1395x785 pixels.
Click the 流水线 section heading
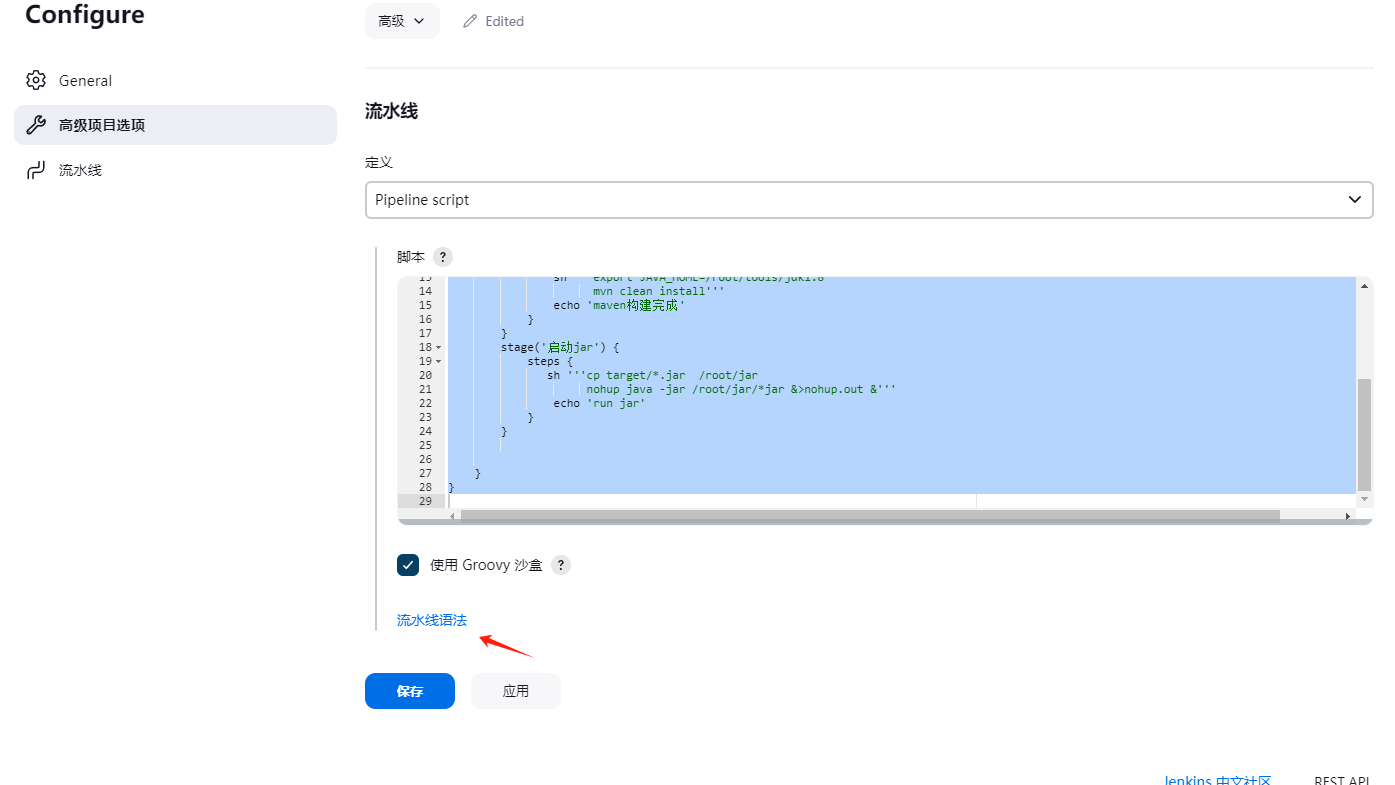point(391,111)
